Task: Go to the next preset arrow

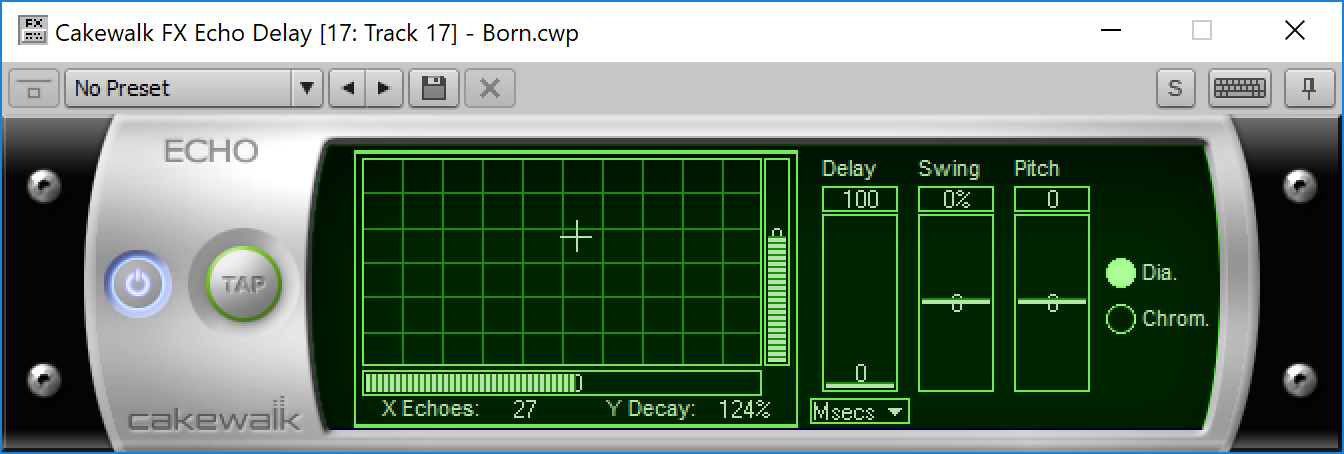Action: pyautogui.click(x=384, y=88)
